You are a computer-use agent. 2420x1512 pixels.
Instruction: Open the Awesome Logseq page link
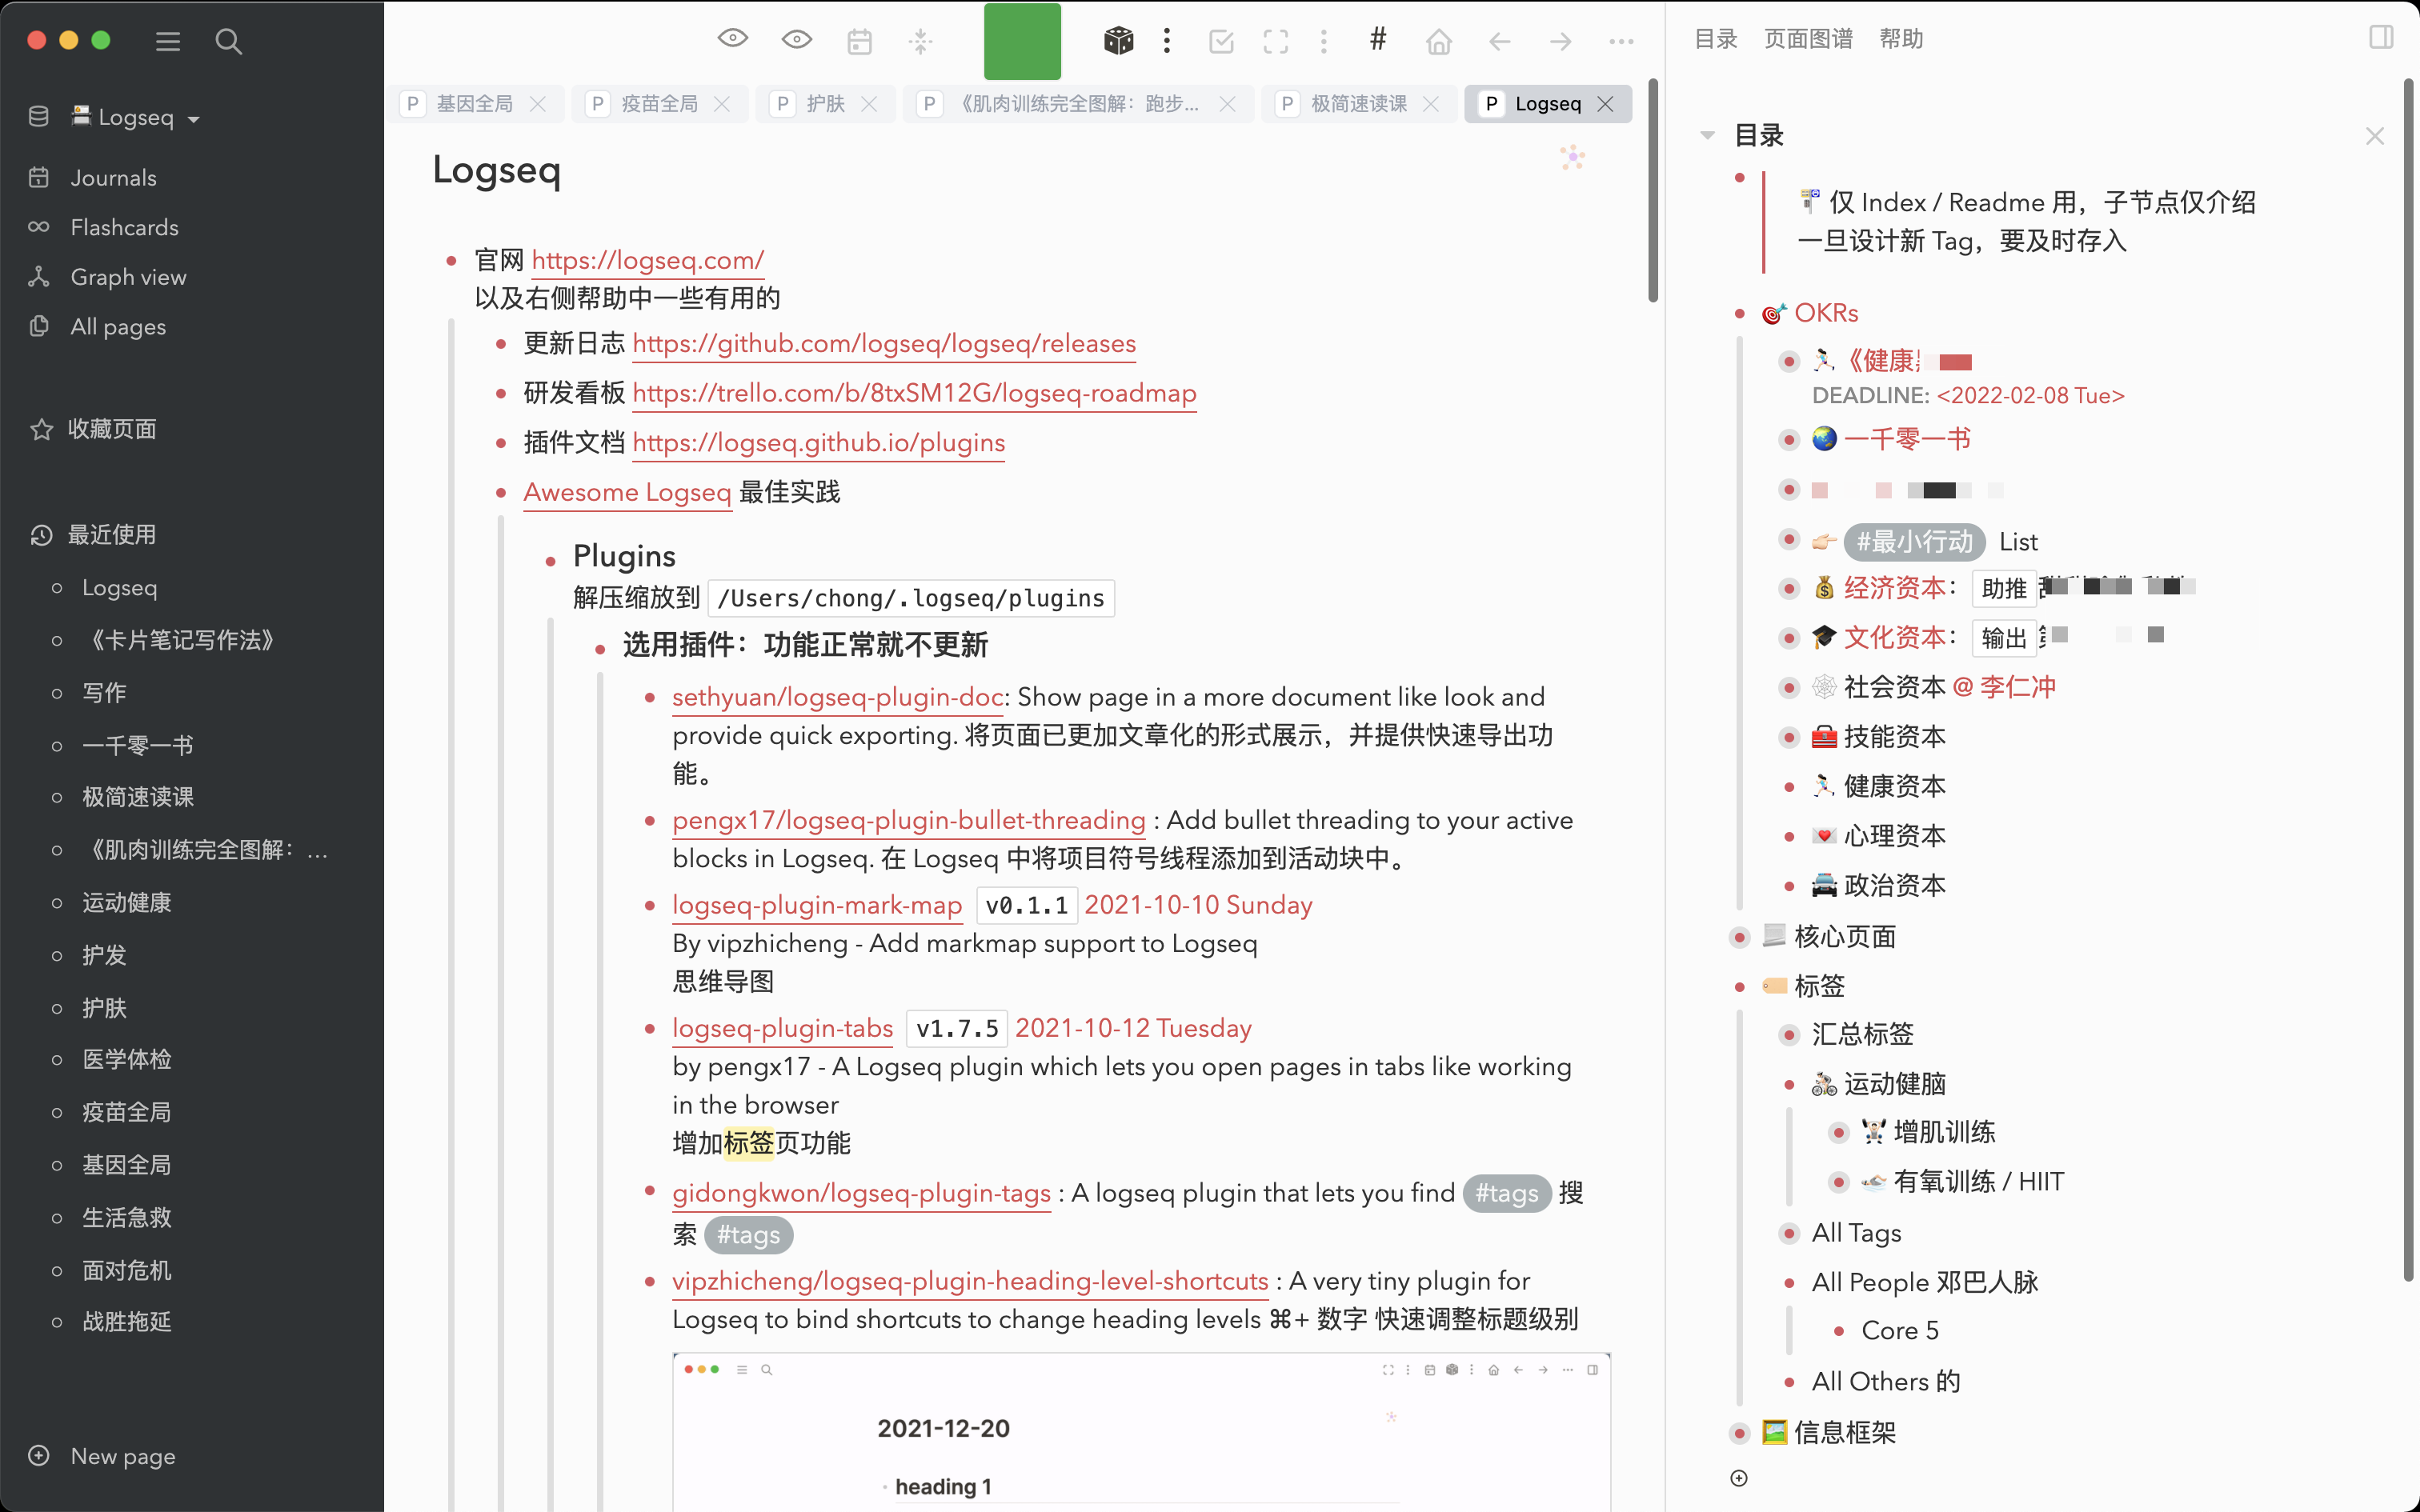pos(627,492)
